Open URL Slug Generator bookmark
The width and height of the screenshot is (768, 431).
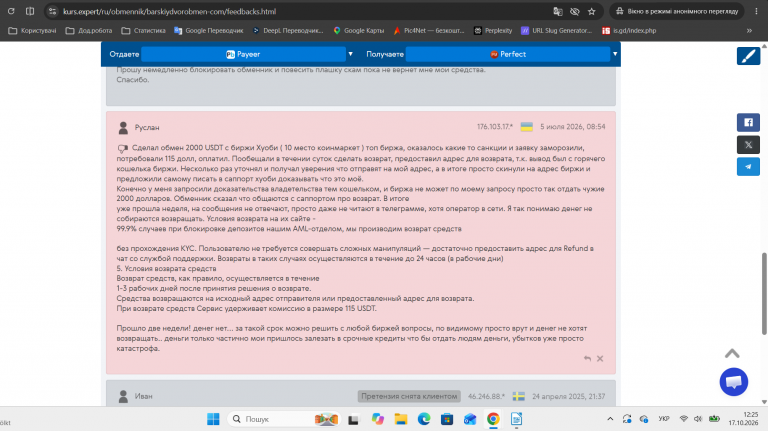pyautogui.click(x=556, y=30)
